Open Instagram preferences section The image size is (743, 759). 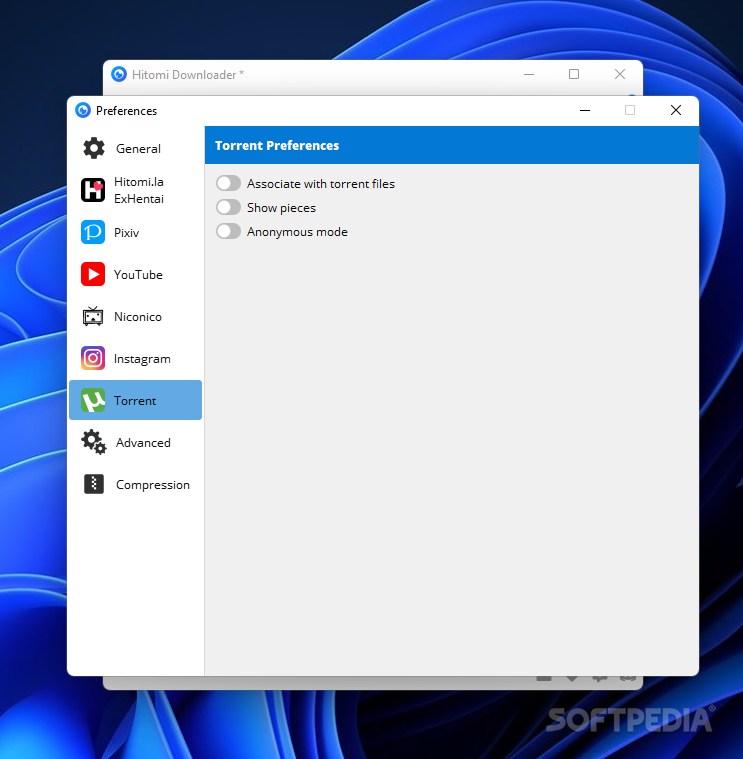tap(136, 358)
